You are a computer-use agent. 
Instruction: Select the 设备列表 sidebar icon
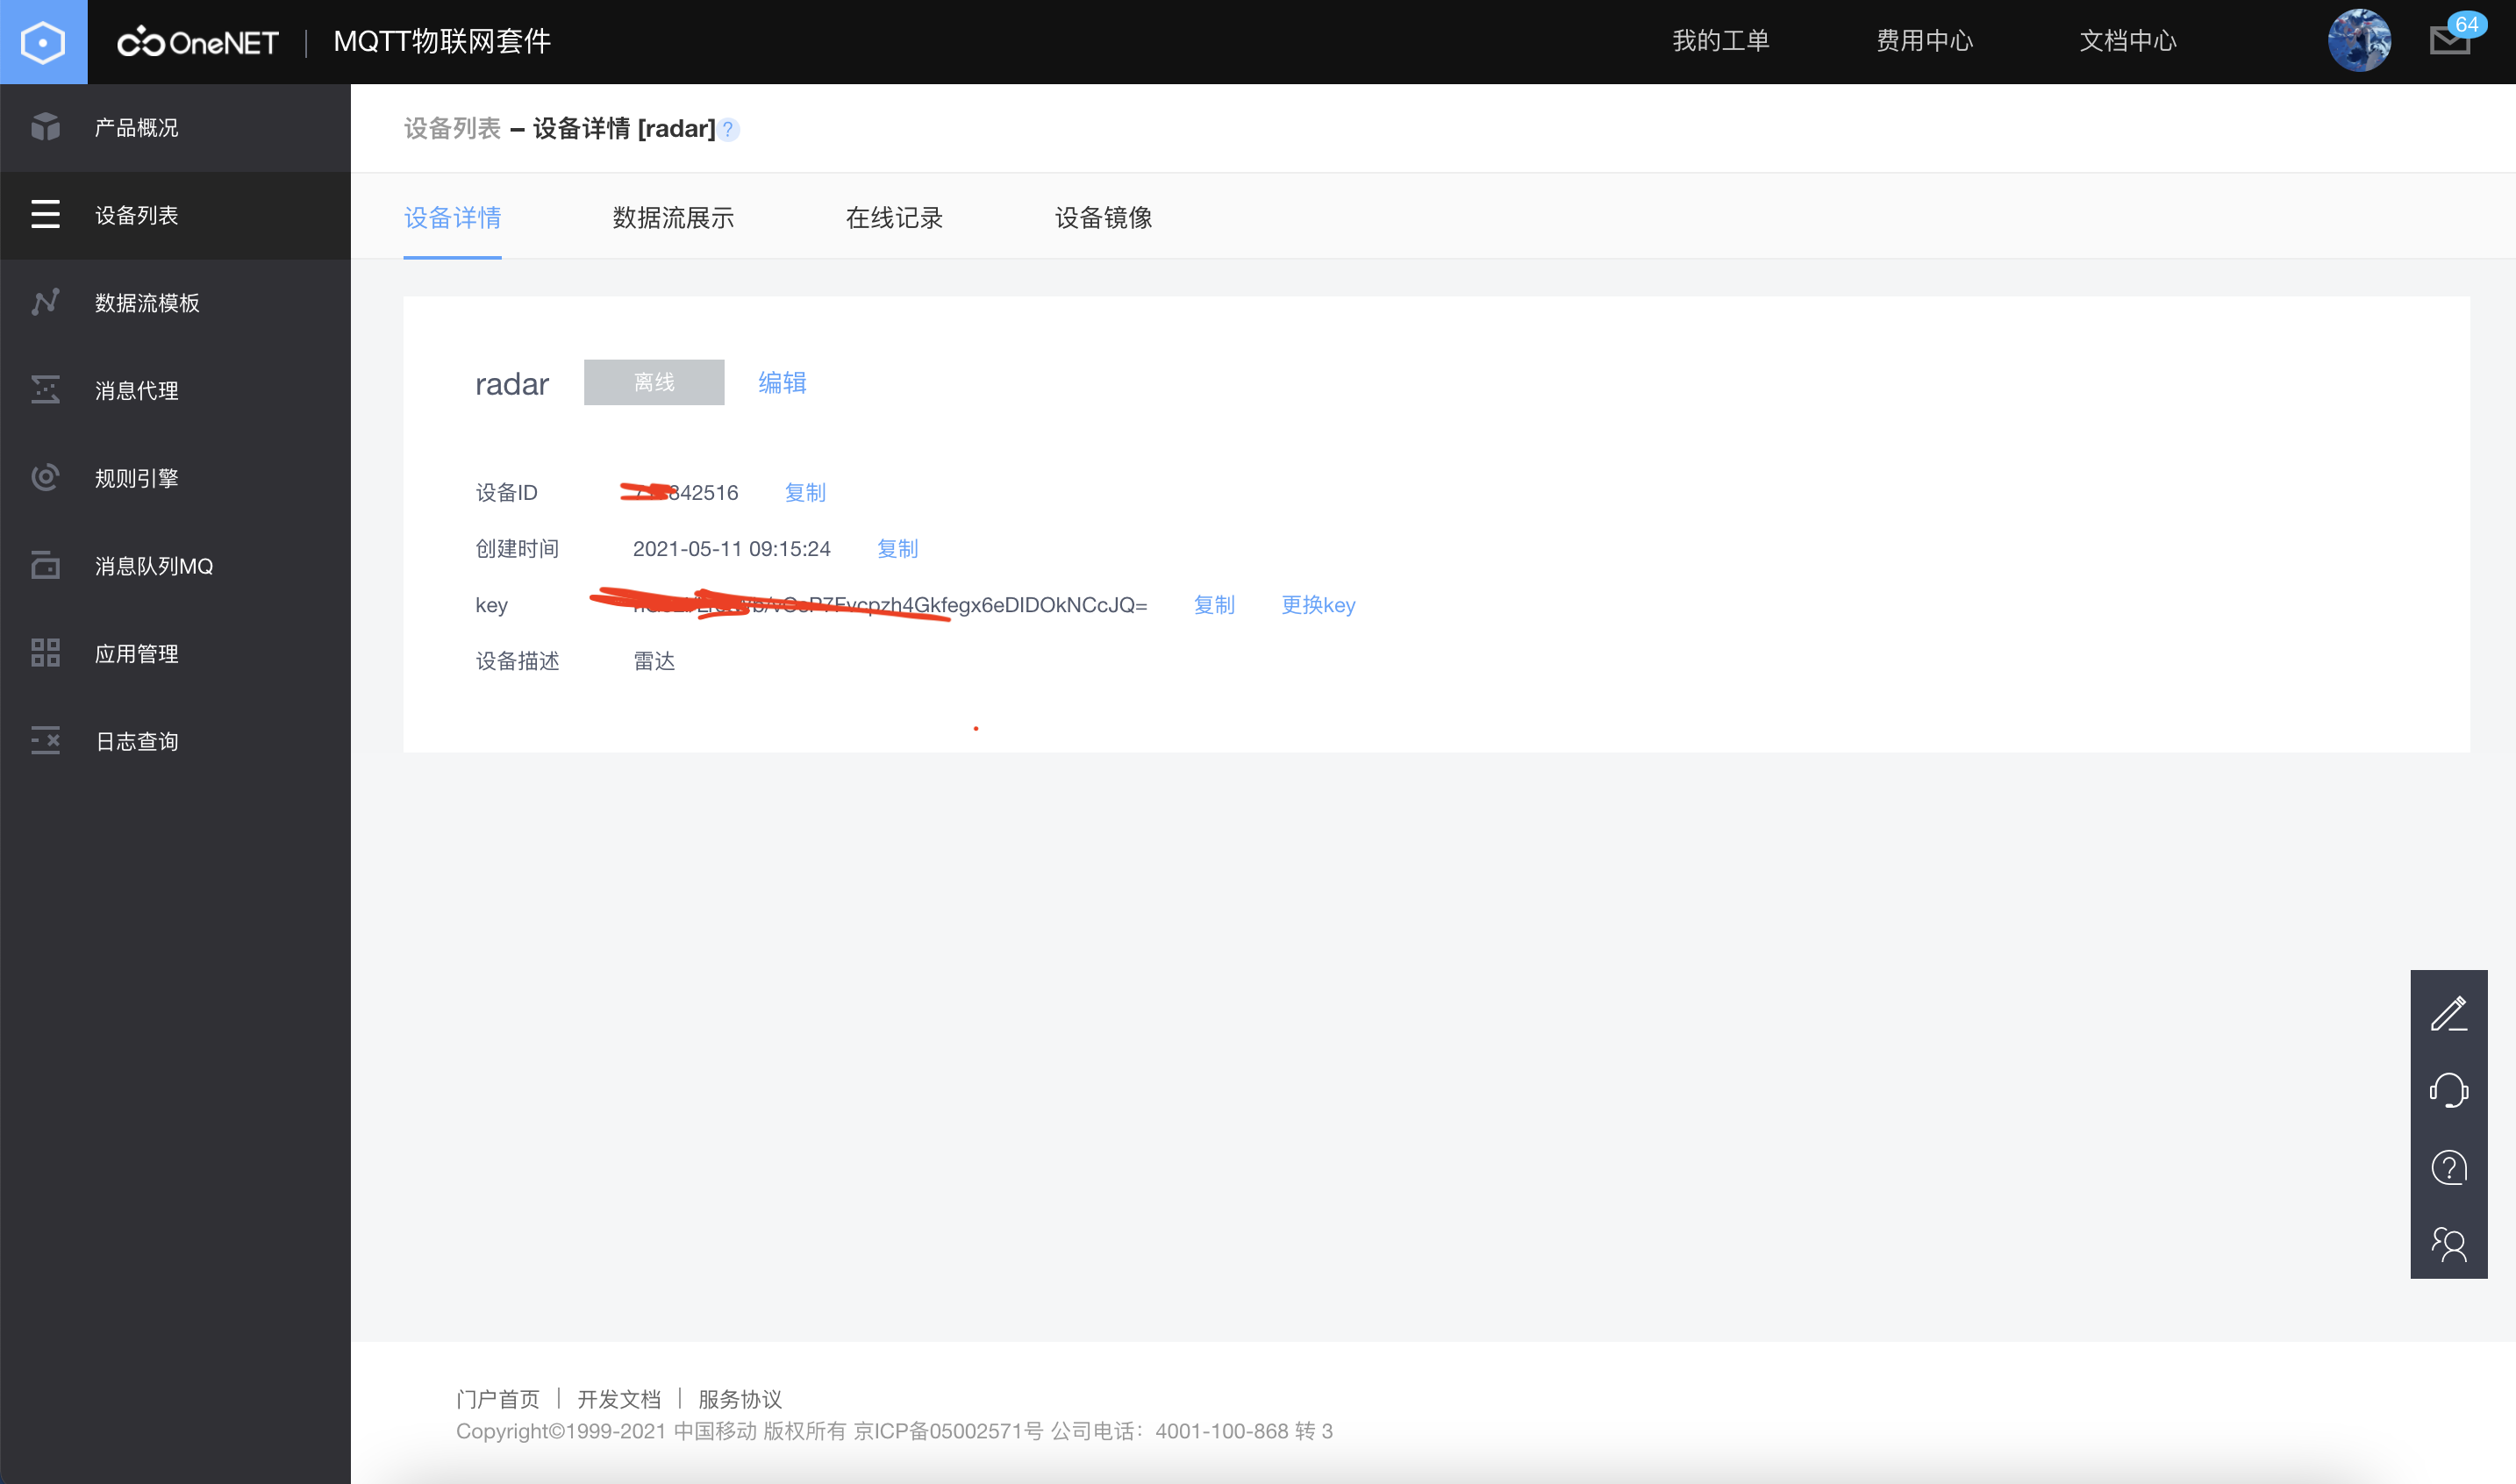coord(45,215)
